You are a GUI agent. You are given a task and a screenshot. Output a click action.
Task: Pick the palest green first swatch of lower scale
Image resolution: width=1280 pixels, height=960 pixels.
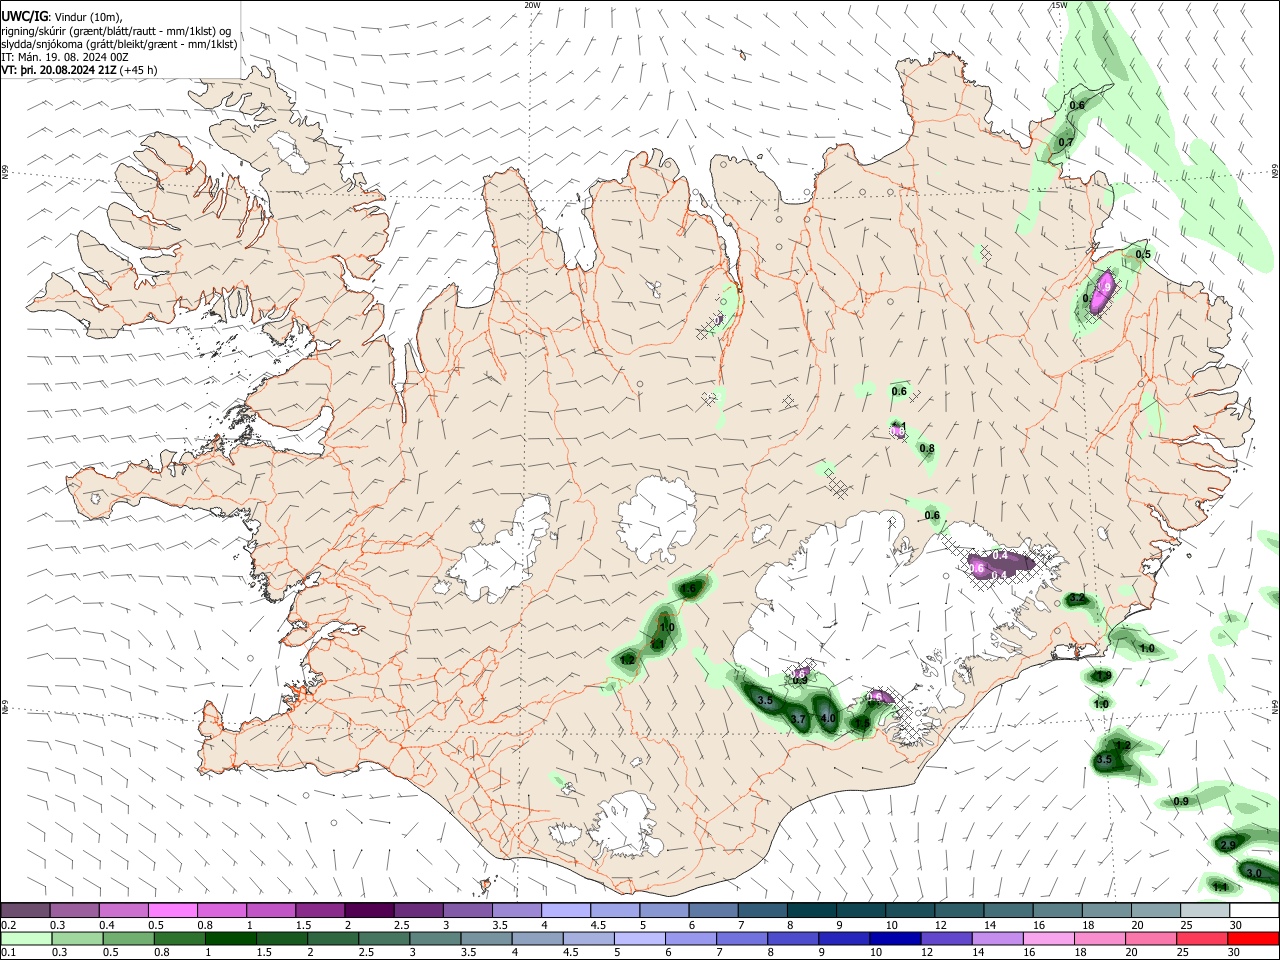pyautogui.click(x=26, y=938)
